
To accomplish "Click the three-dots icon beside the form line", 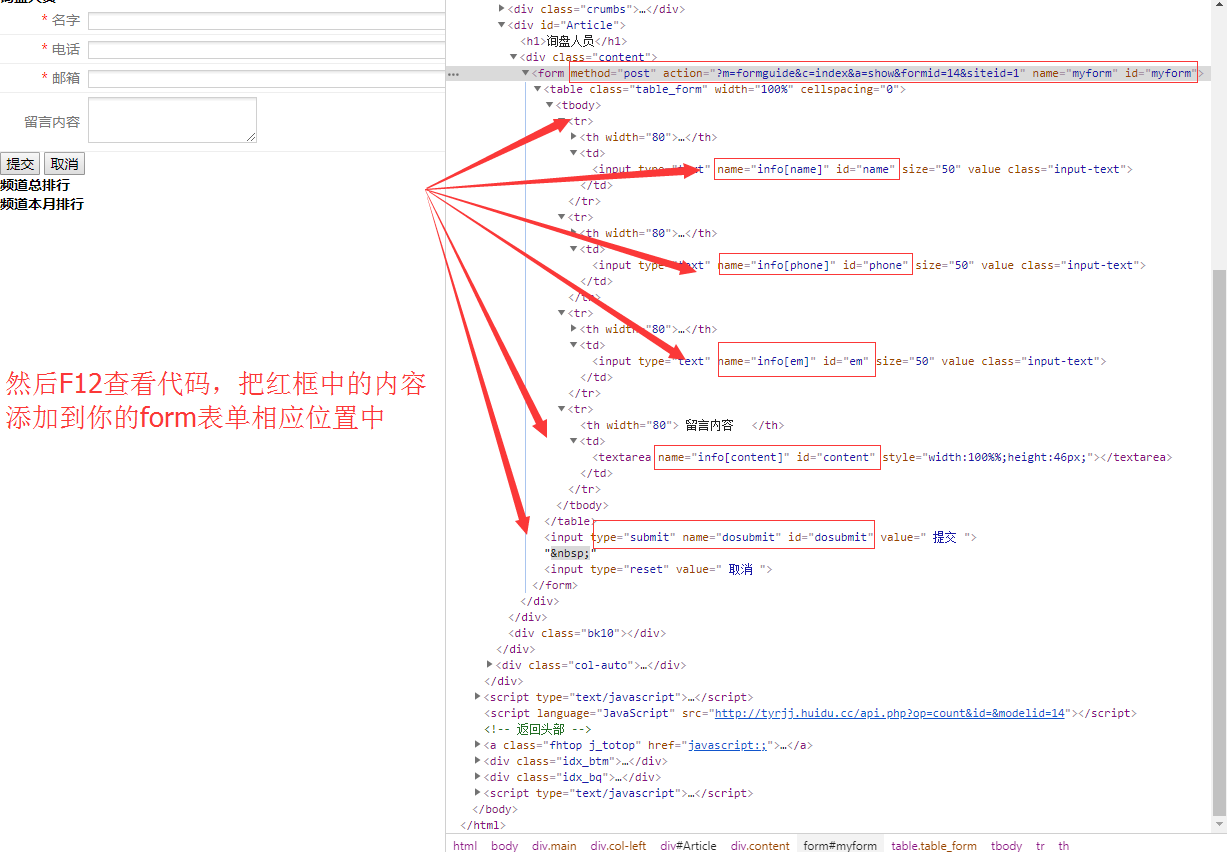I will coord(453,74).
